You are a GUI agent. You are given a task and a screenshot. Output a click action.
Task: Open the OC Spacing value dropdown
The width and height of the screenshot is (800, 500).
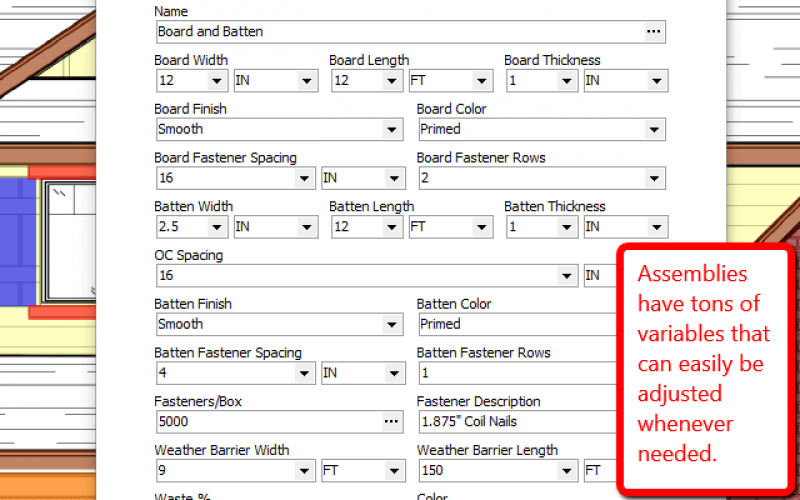point(566,276)
